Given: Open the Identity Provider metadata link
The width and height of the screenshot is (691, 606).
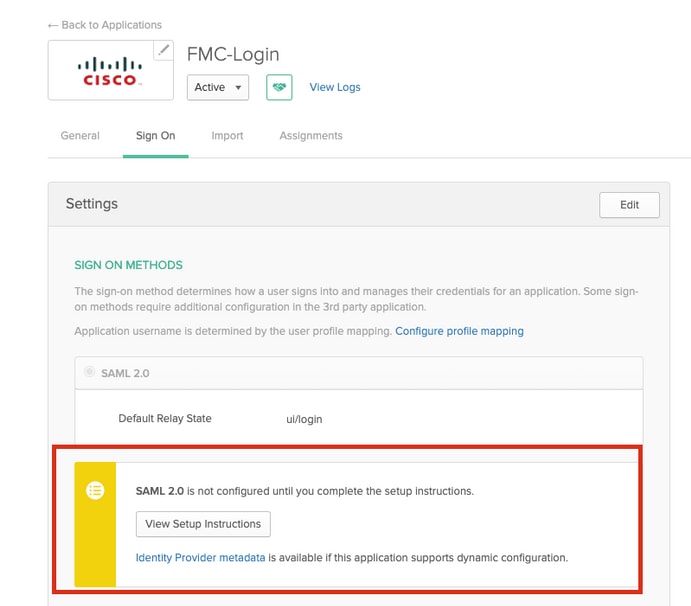Looking at the screenshot, I should (x=201, y=558).
